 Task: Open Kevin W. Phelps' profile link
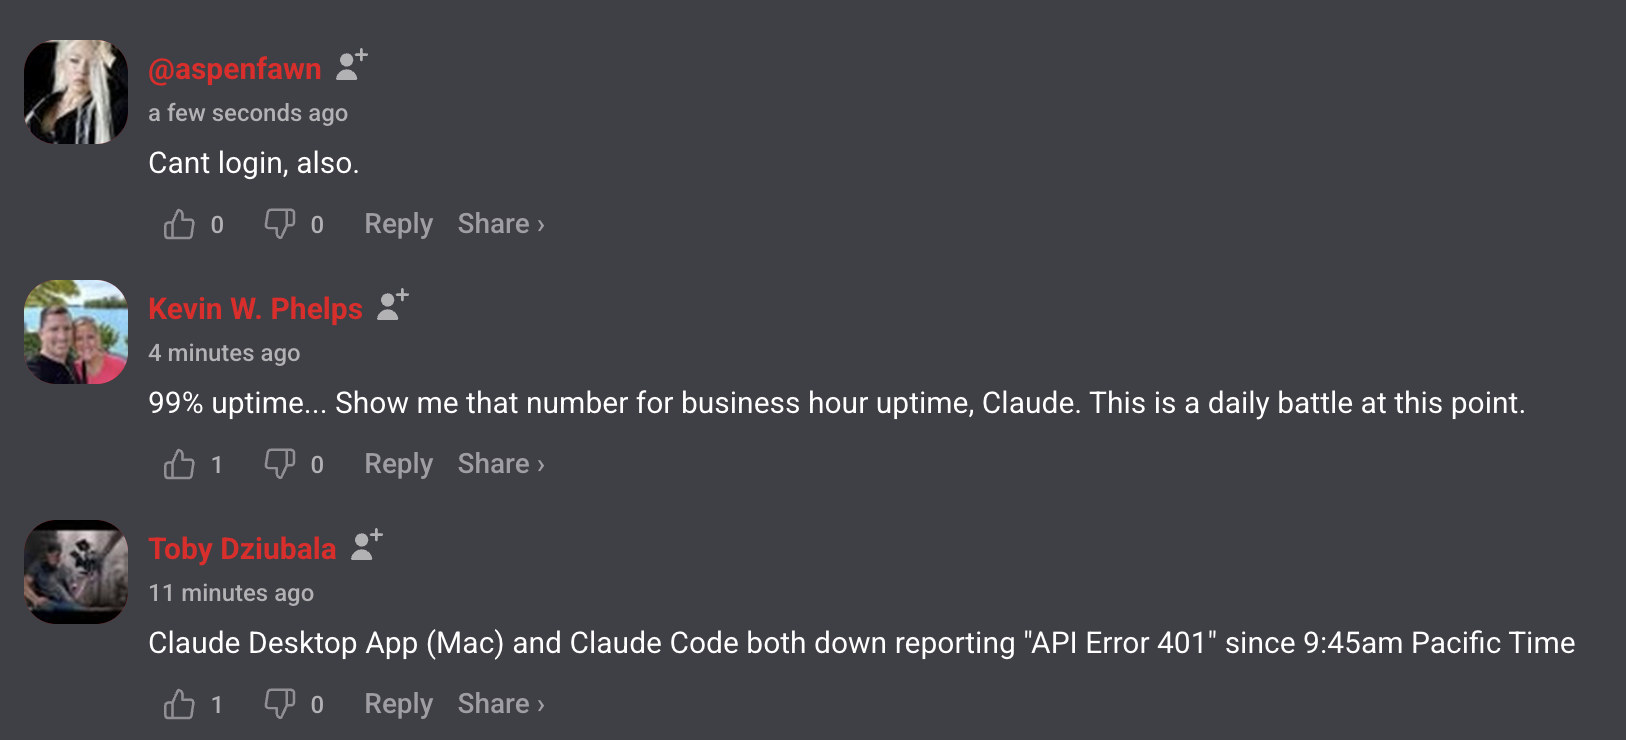[256, 309]
